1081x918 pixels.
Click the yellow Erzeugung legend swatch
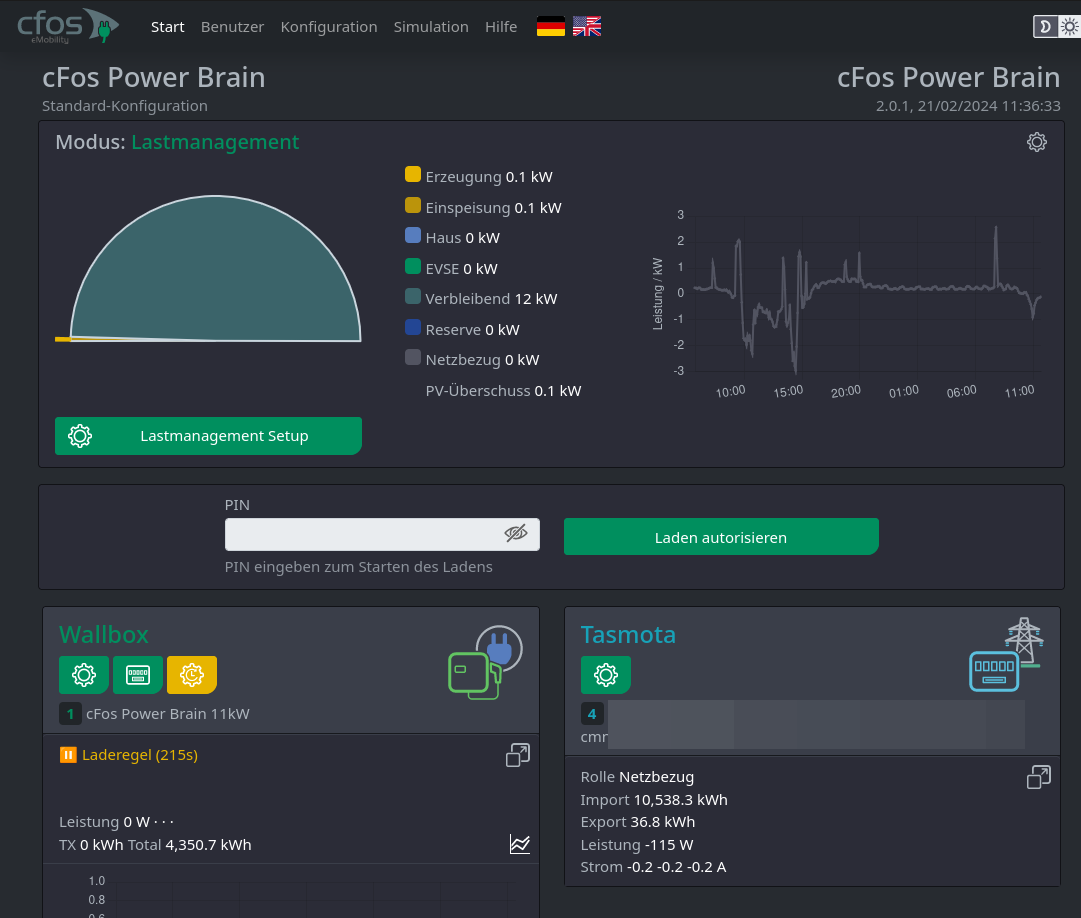pos(413,174)
